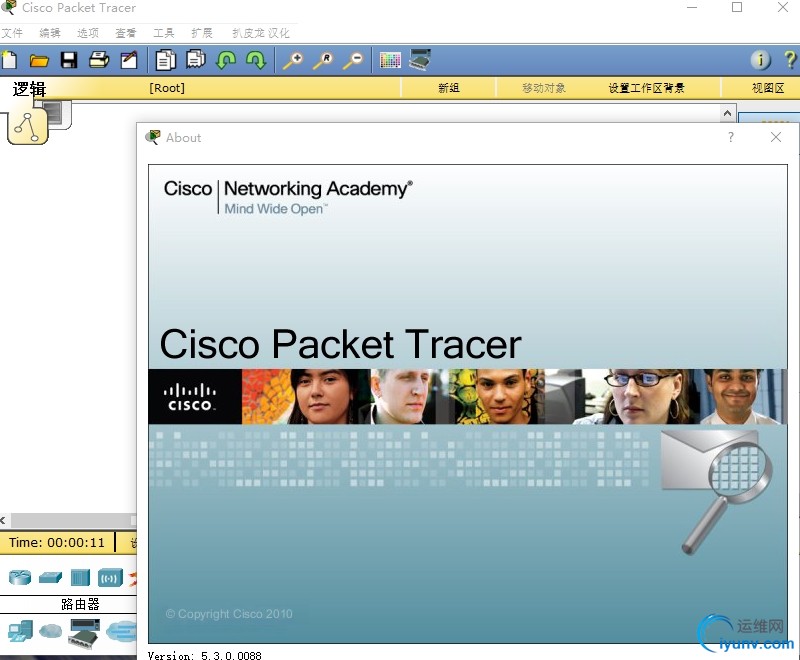Open the Activity Wizard icon
The height and width of the screenshot is (660, 800).
pyautogui.click(x=129, y=60)
